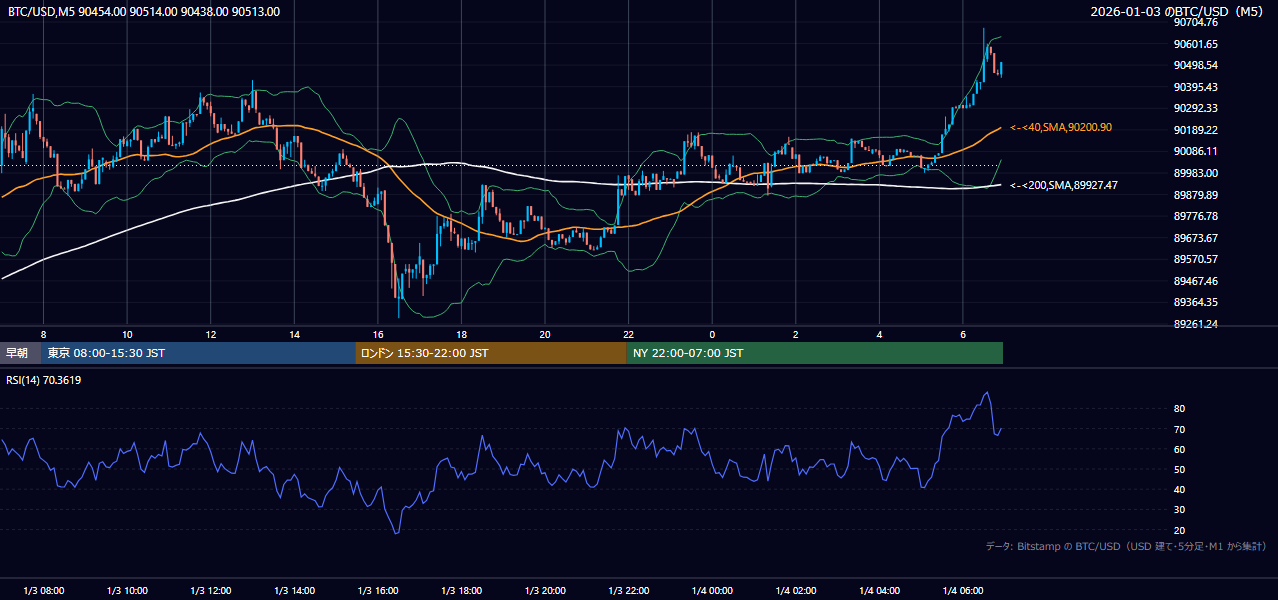
Task: Select the ロンドン 15:30-22:00 JST session bar
Action: [x=491, y=353]
